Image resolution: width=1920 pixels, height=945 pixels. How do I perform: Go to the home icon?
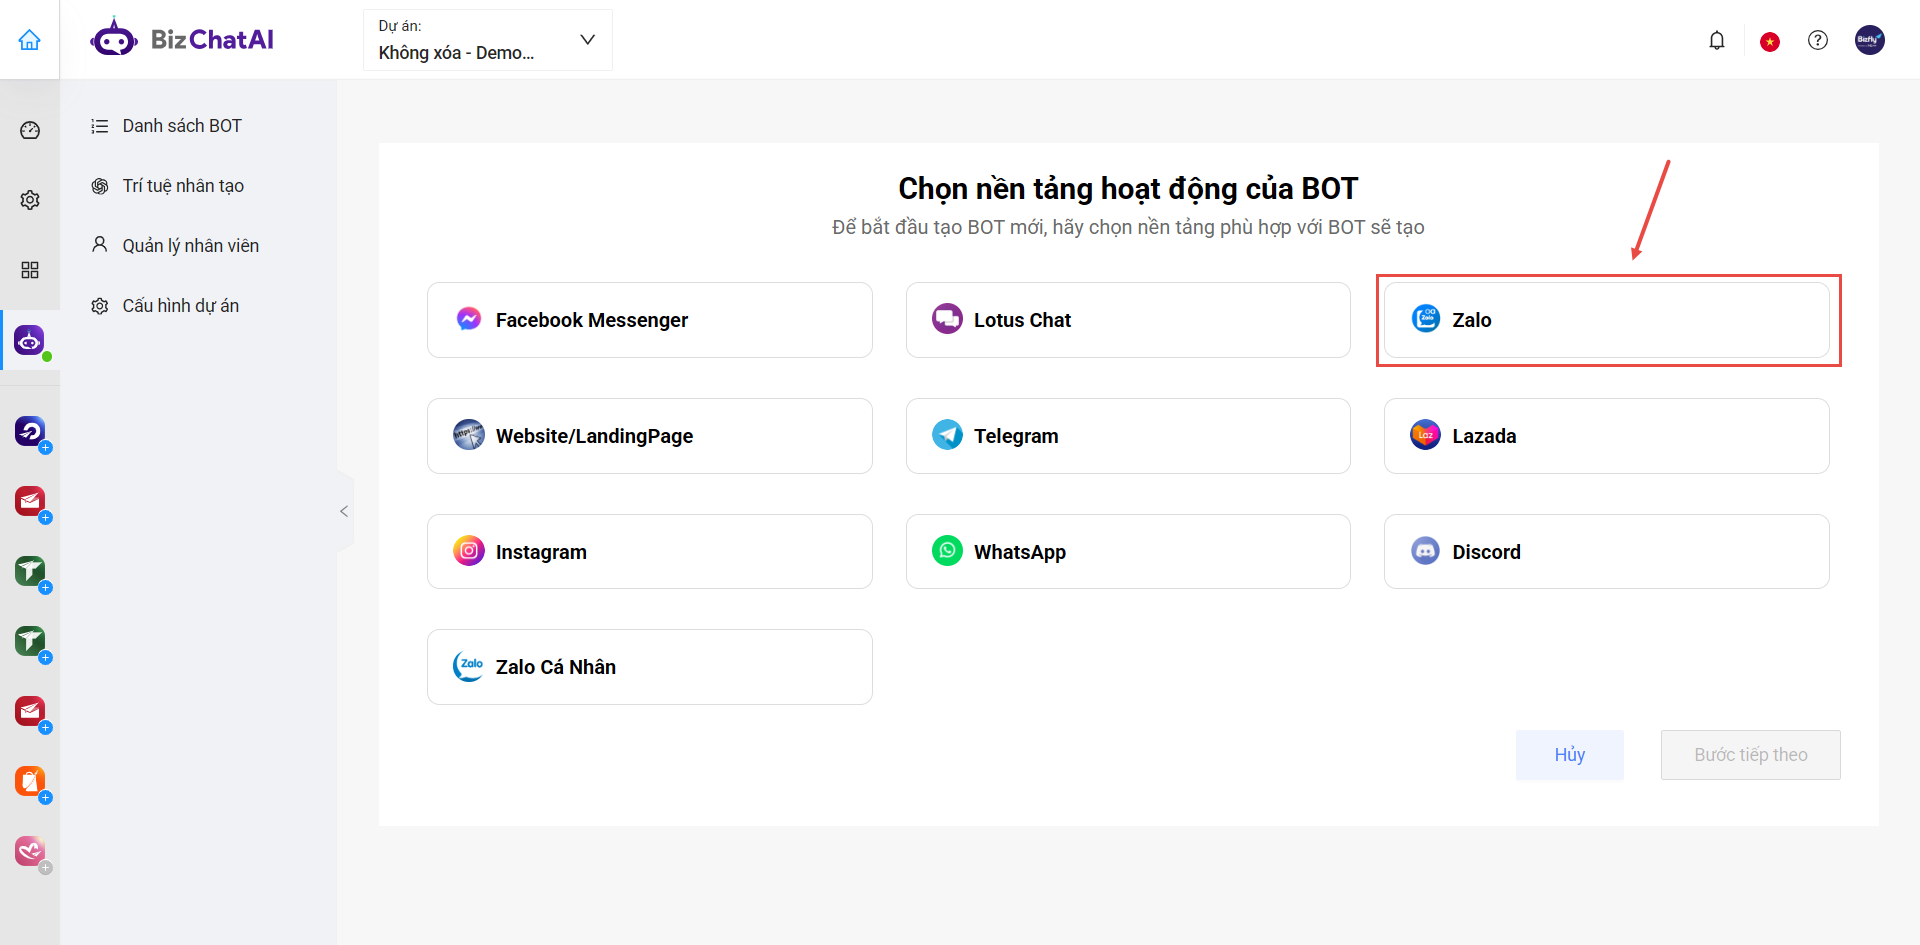pos(30,40)
